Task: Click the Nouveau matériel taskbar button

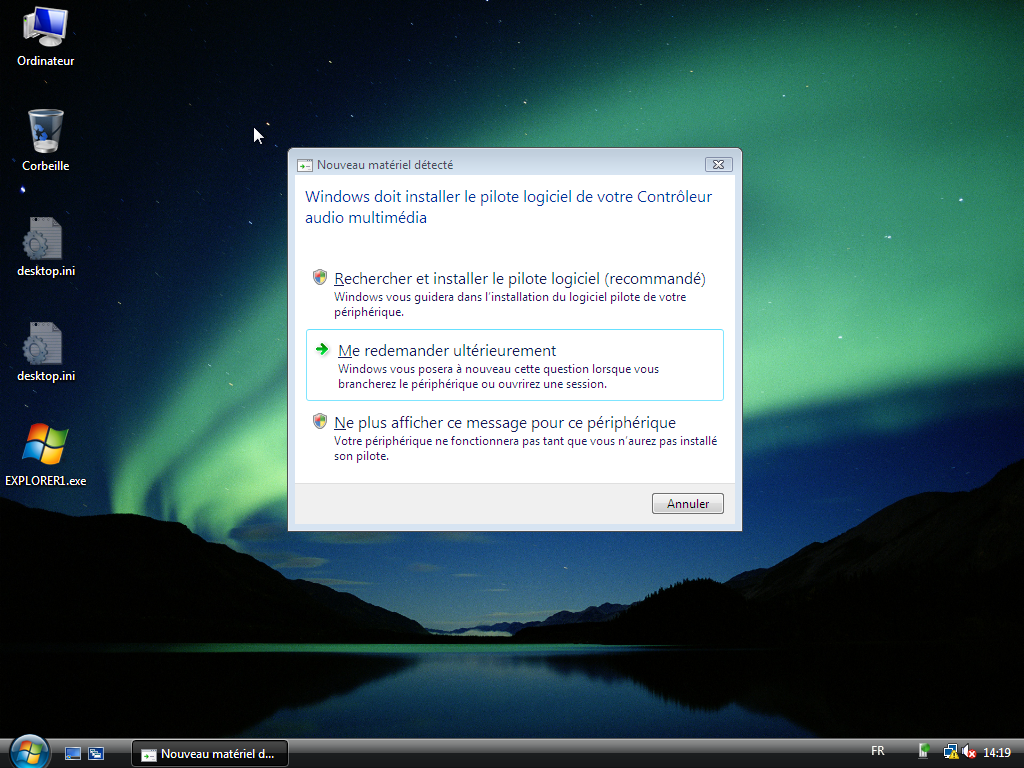Action: pyautogui.click(x=210, y=754)
